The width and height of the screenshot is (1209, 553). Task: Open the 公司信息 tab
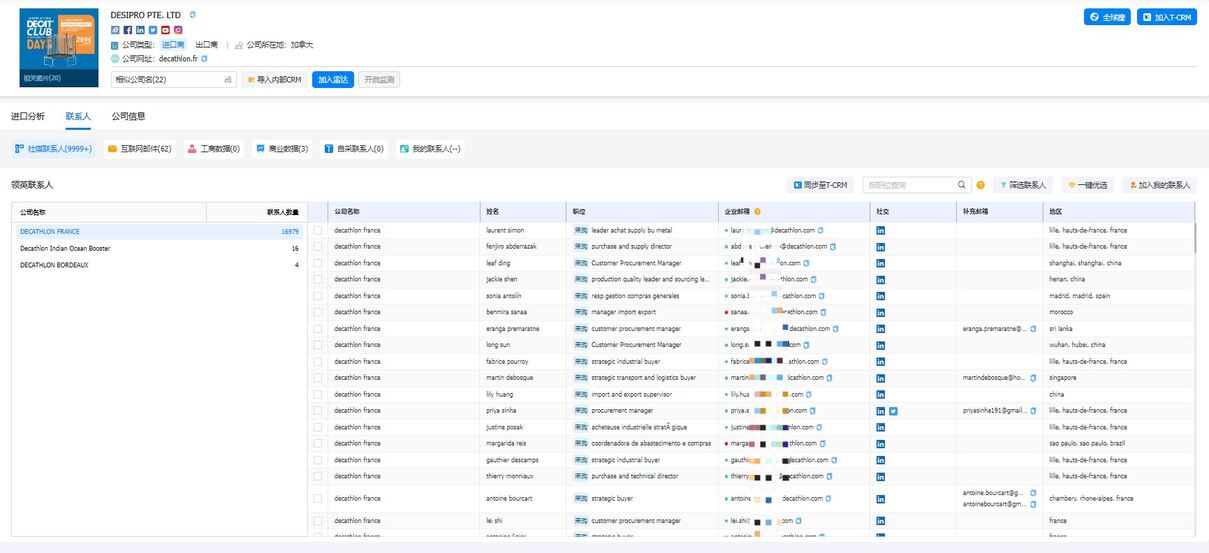coord(128,116)
